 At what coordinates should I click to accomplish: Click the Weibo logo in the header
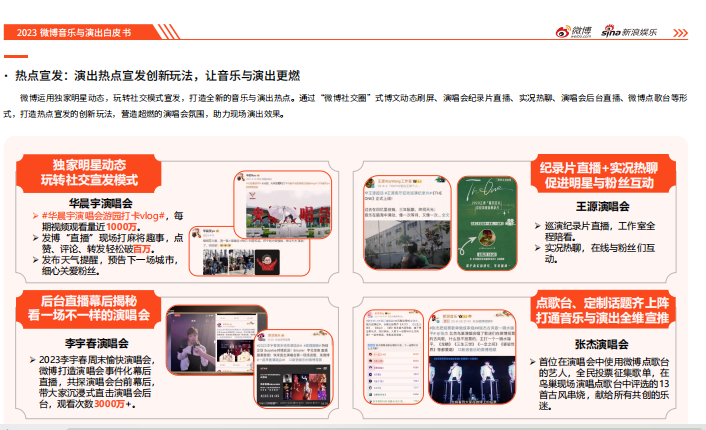coord(575,31)
